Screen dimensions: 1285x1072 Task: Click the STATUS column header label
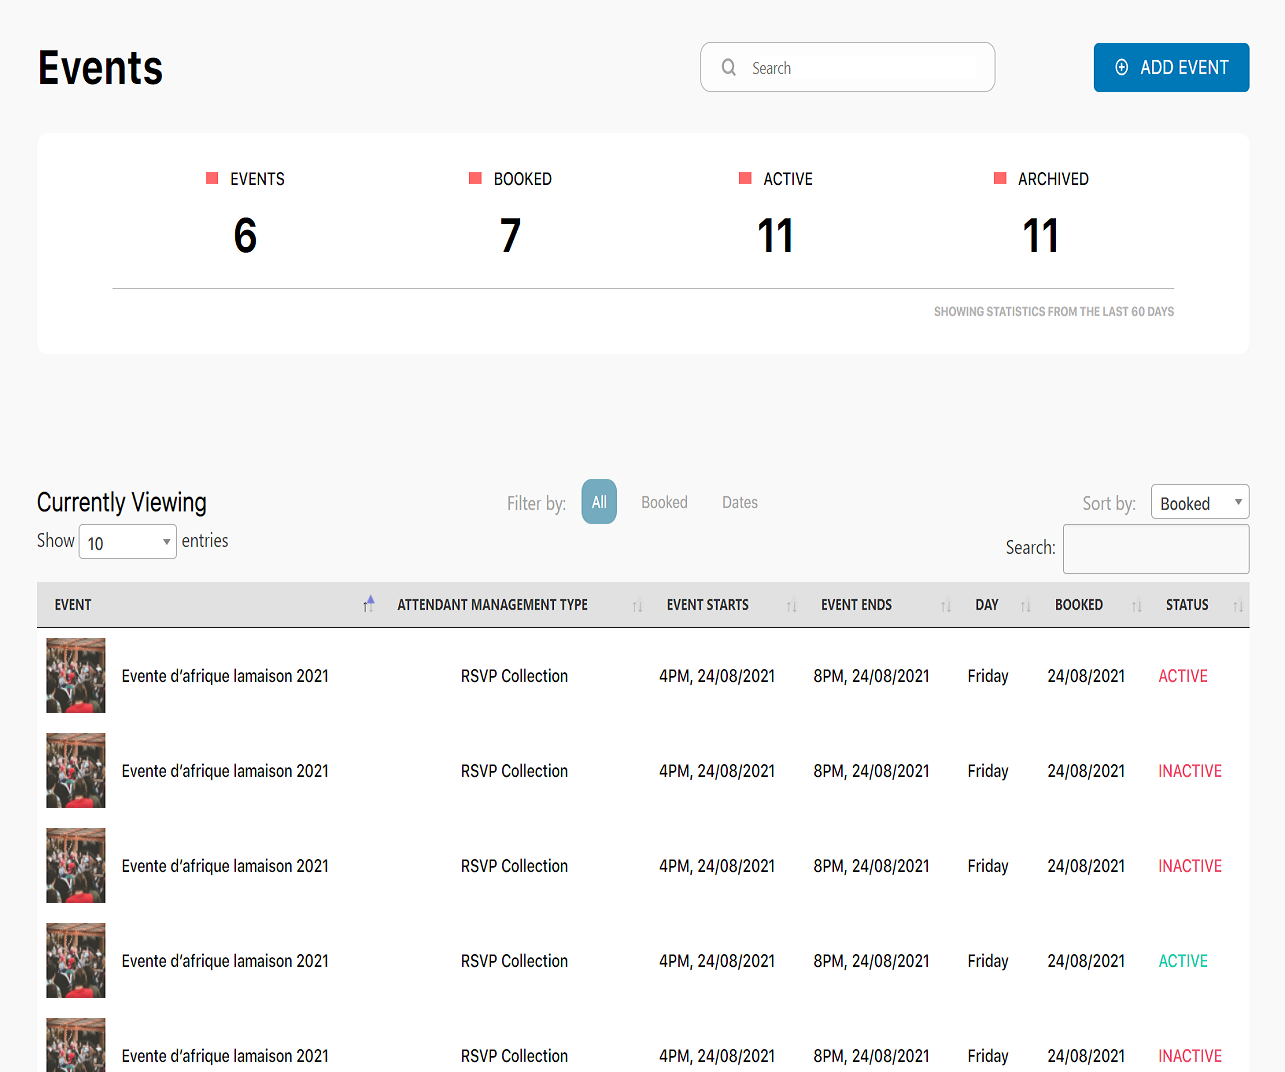point(1187,605)
